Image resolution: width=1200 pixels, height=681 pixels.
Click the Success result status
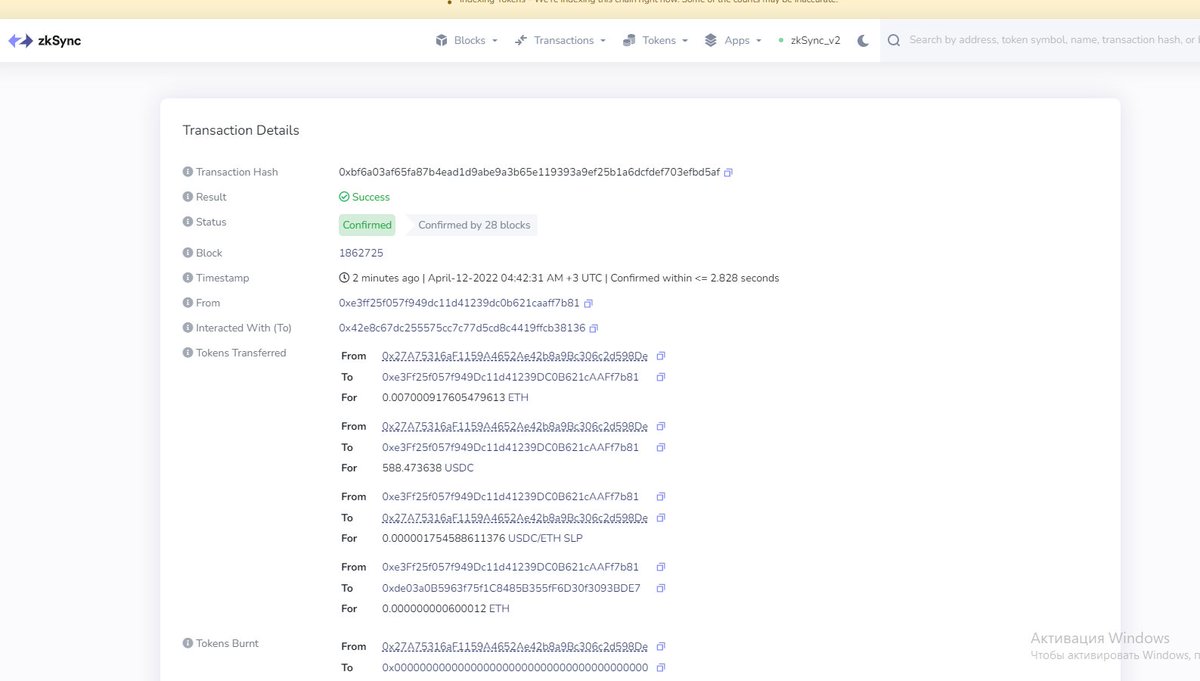364,197
